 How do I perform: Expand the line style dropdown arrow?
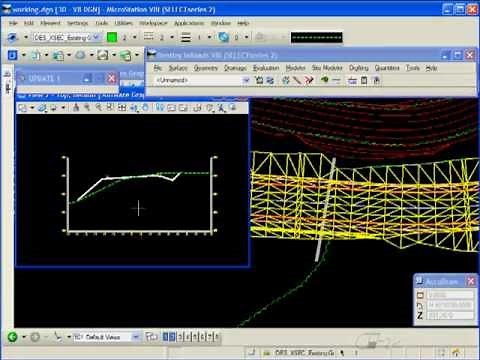point(172,37)
